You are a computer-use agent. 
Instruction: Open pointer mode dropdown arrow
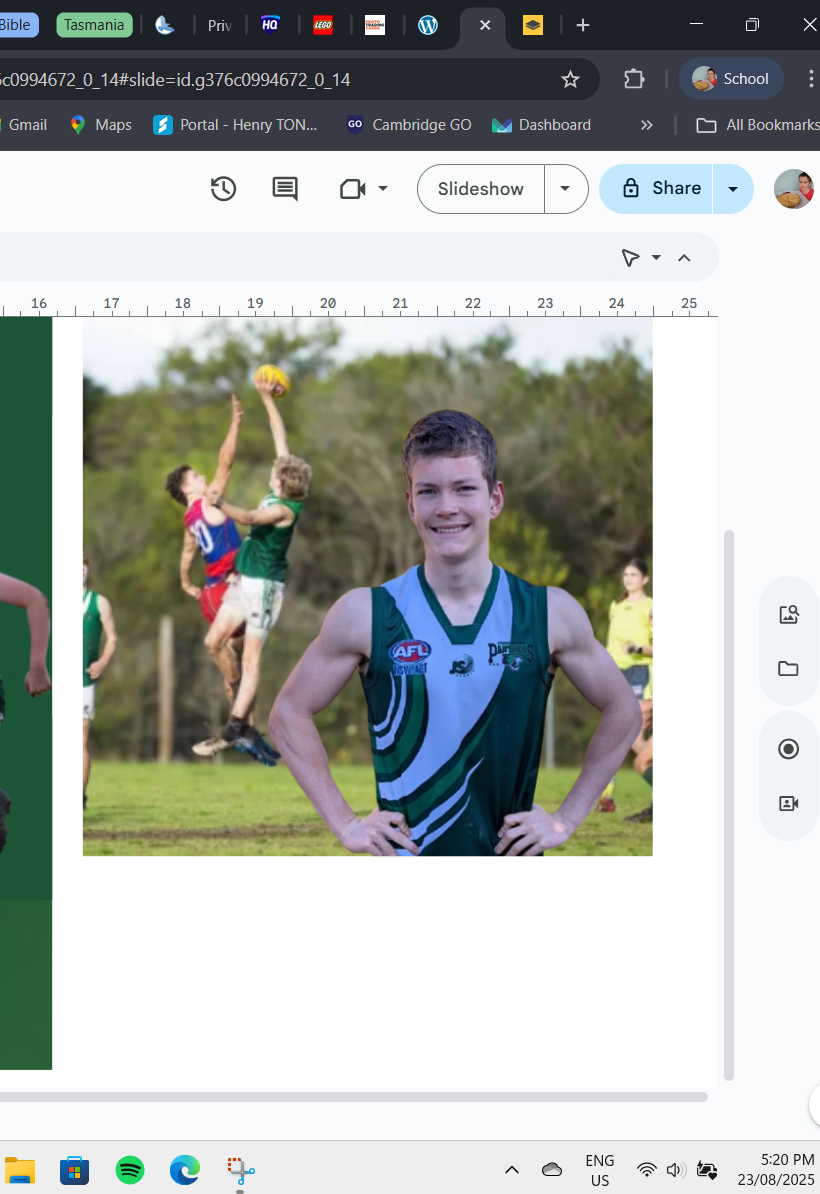[656, 258]
